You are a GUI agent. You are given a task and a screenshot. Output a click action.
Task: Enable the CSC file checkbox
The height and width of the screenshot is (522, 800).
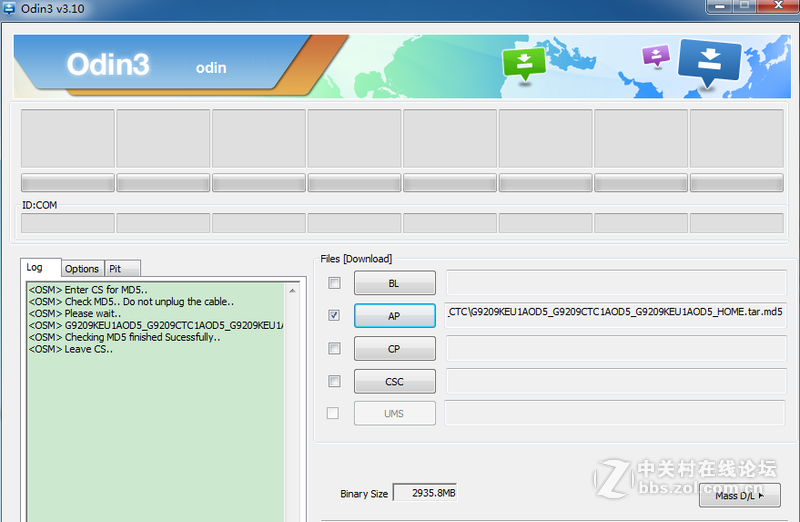click(x=334, y=381)
